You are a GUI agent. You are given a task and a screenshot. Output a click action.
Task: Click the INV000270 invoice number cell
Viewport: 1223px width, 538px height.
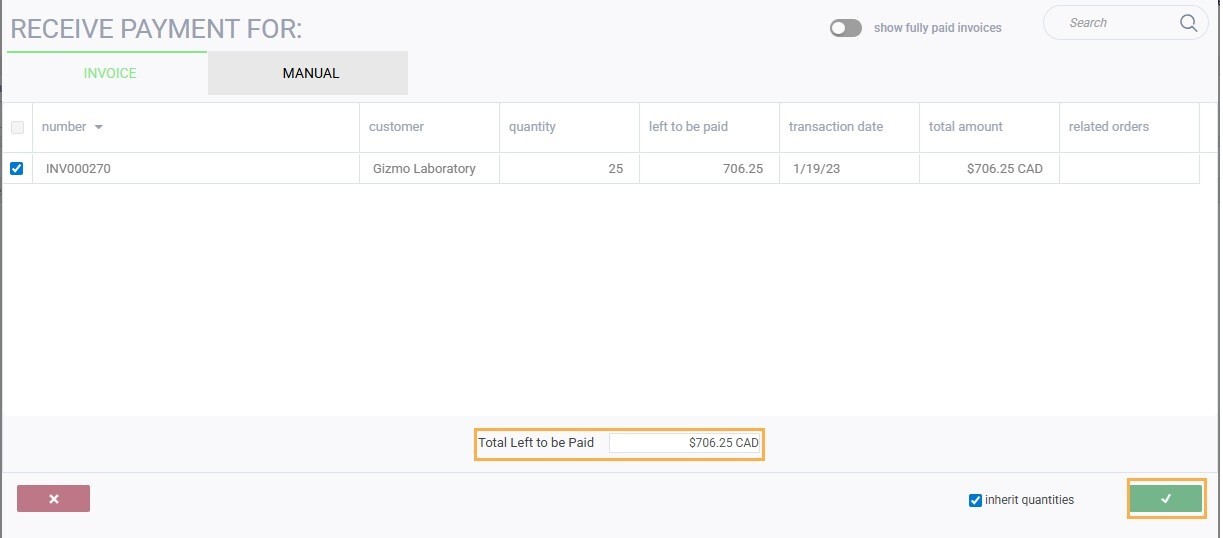click(x=78, y=169)
